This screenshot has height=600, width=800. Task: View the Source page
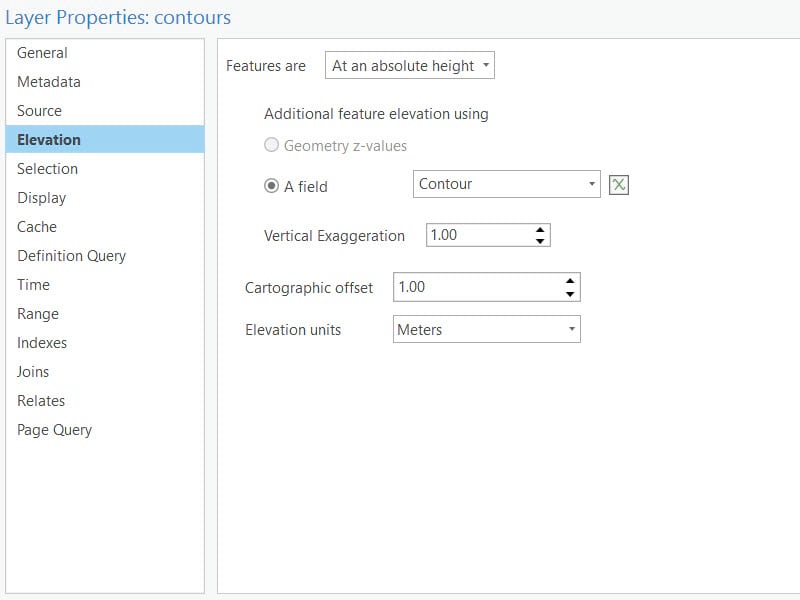click(x=41, y=111)
